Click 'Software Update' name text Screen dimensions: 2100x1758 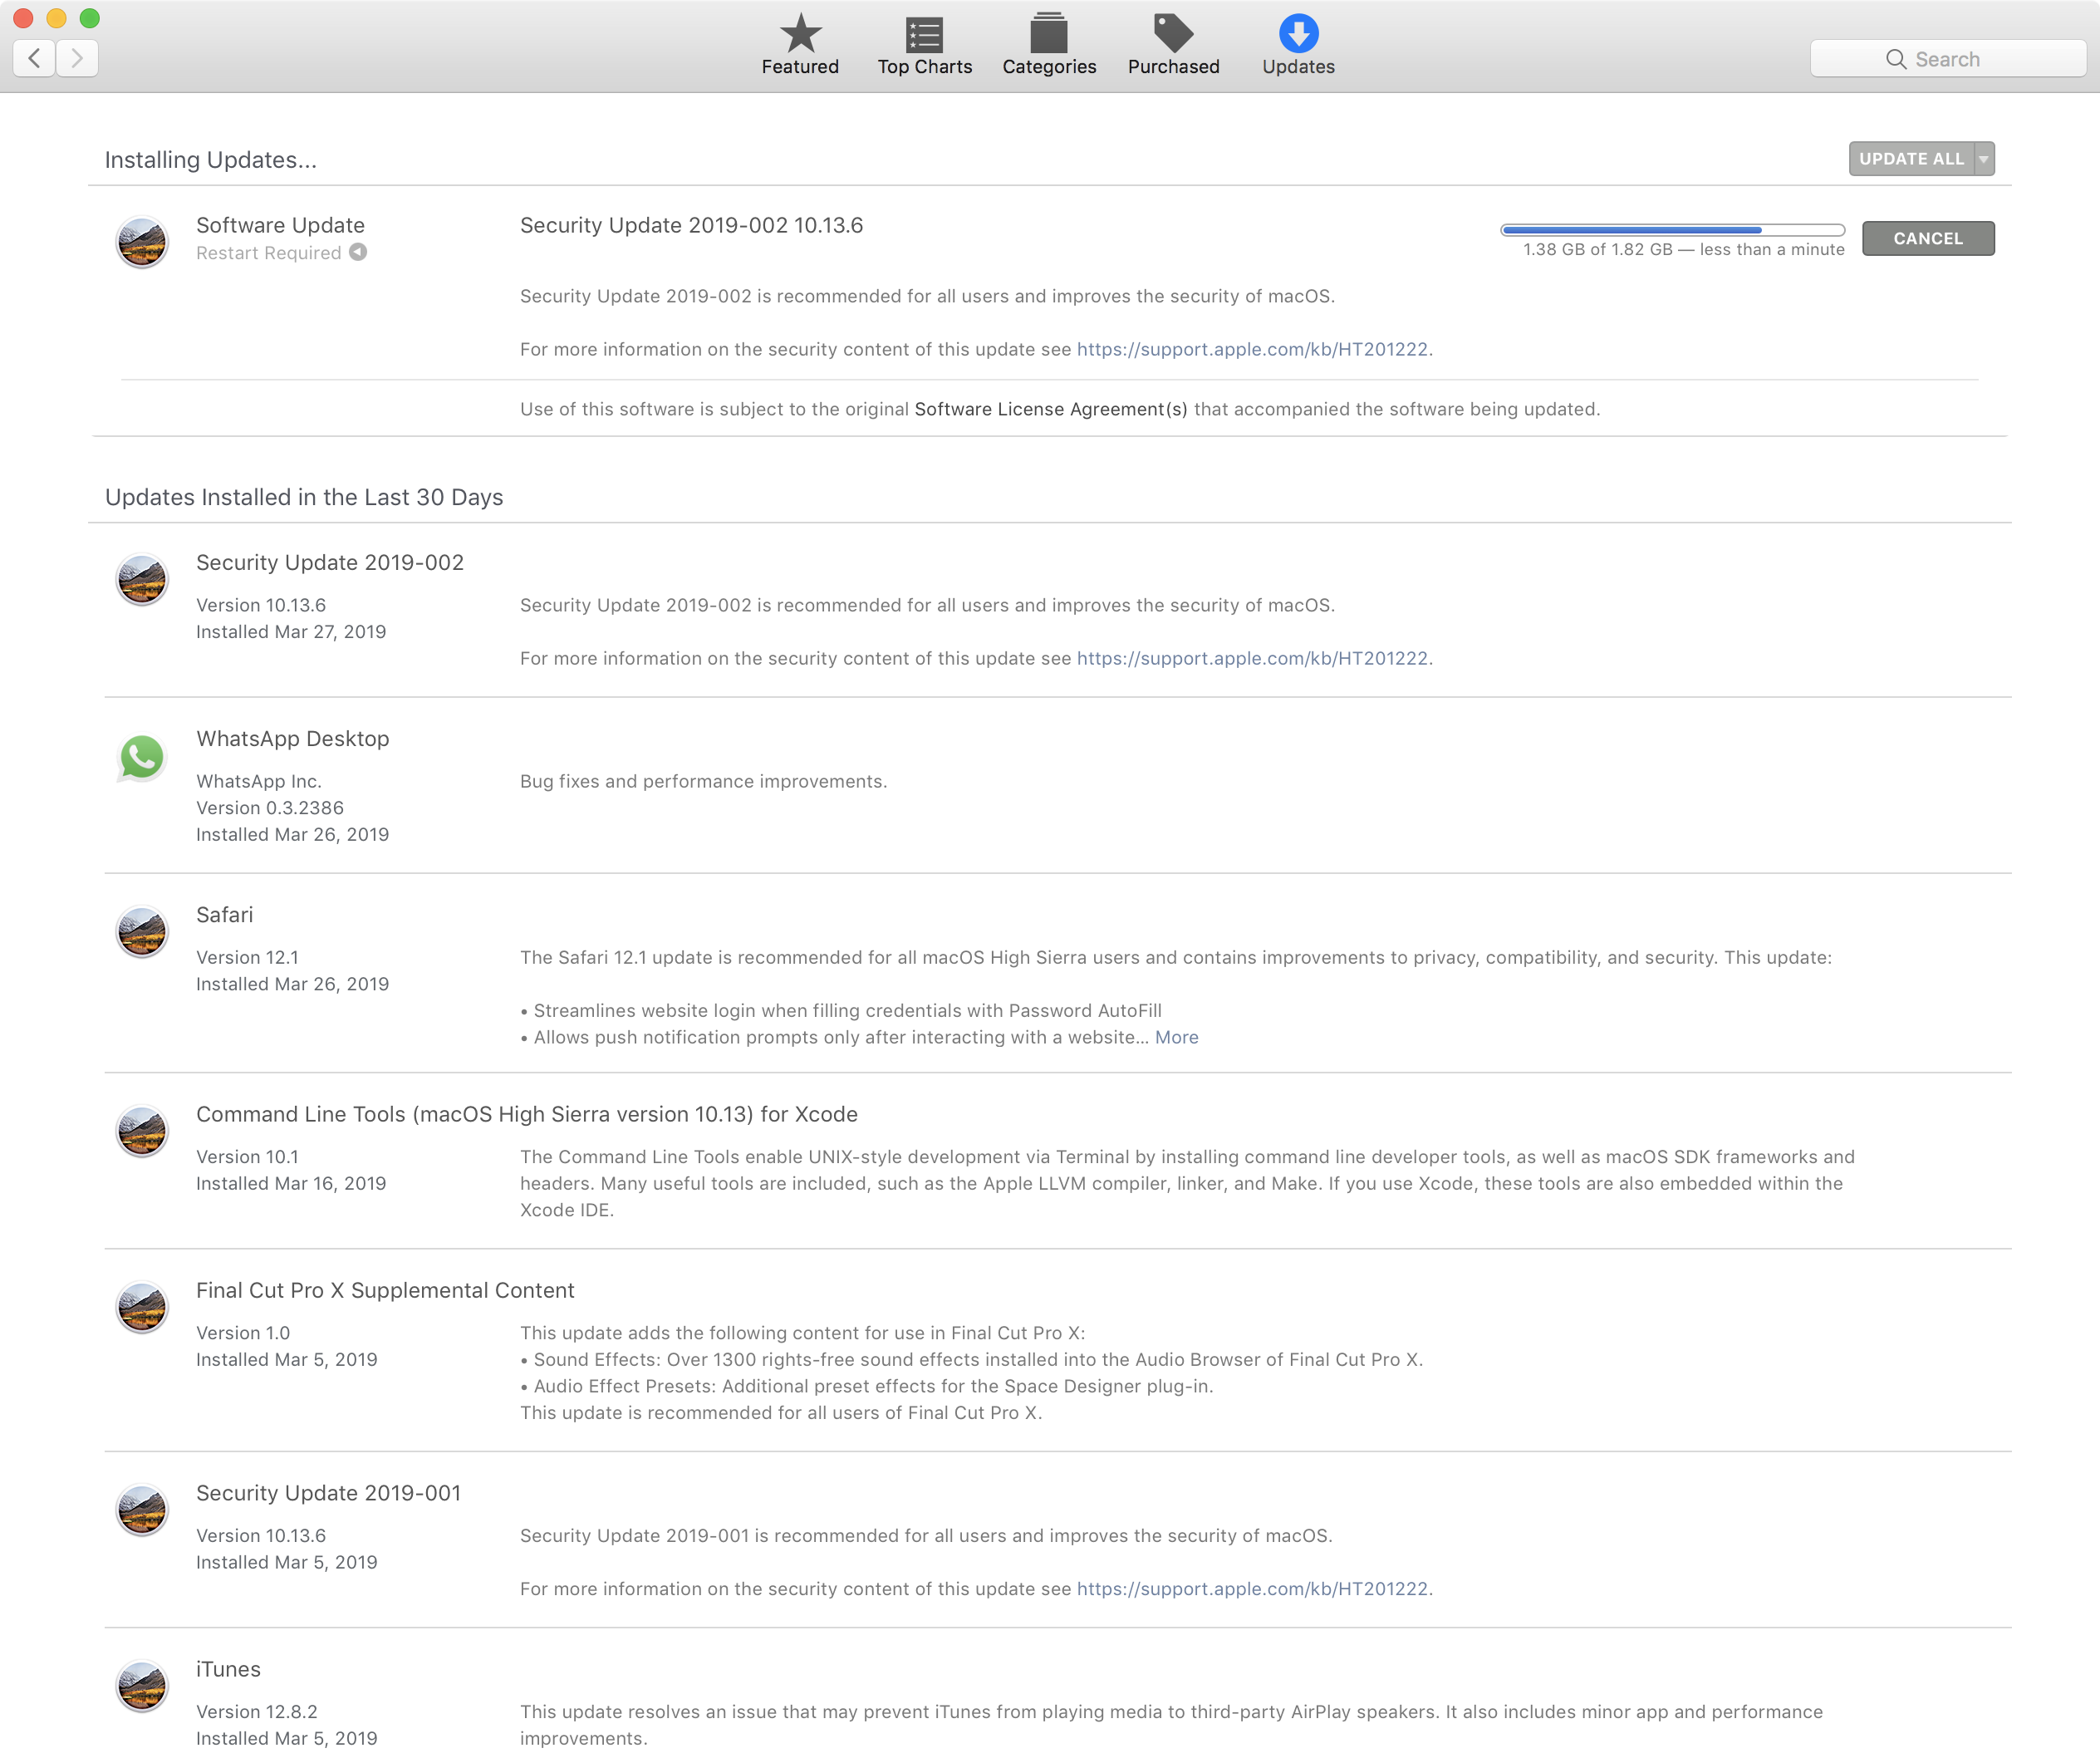[280, 225]
